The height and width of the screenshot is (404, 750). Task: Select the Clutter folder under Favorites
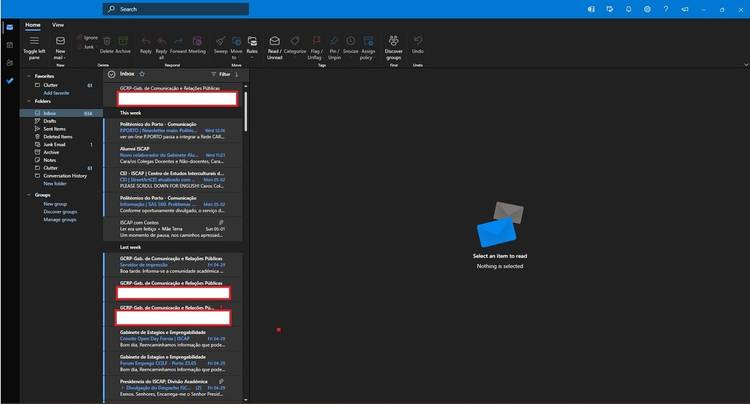pyautogui.click(x=61, y=85)
